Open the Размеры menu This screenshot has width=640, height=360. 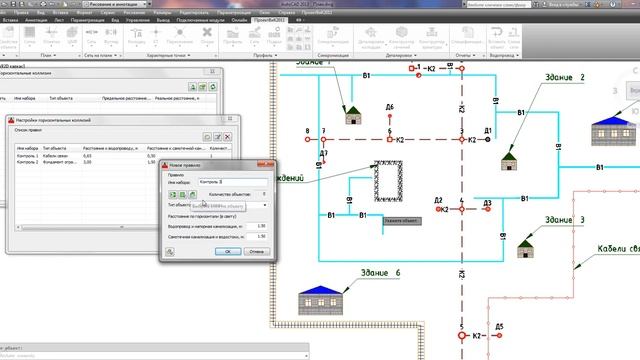click(162, 13)
